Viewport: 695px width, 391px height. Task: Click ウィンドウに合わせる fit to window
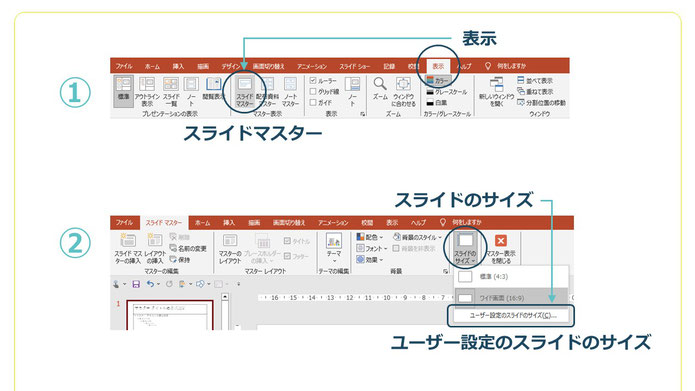pyautogui.click(x=403, y=91)
